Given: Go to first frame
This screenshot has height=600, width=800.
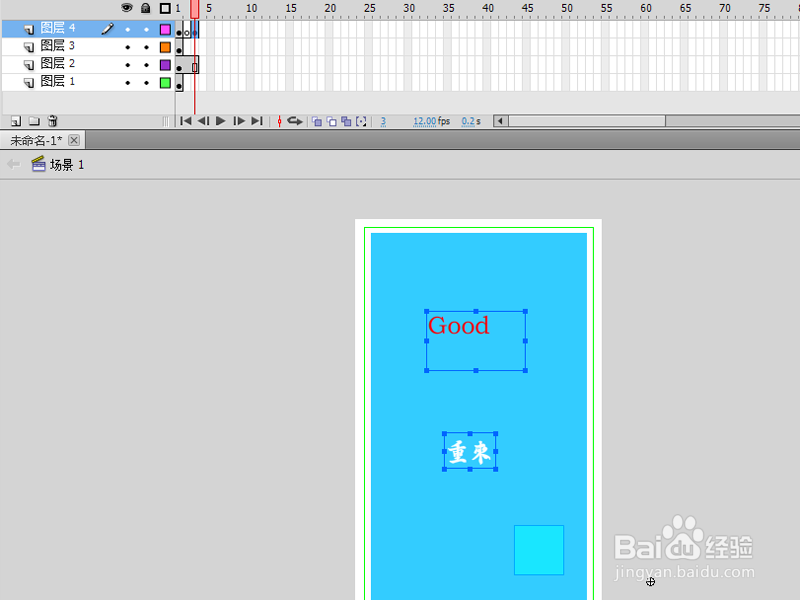Looking at the screenshot, I should (186, 121).
